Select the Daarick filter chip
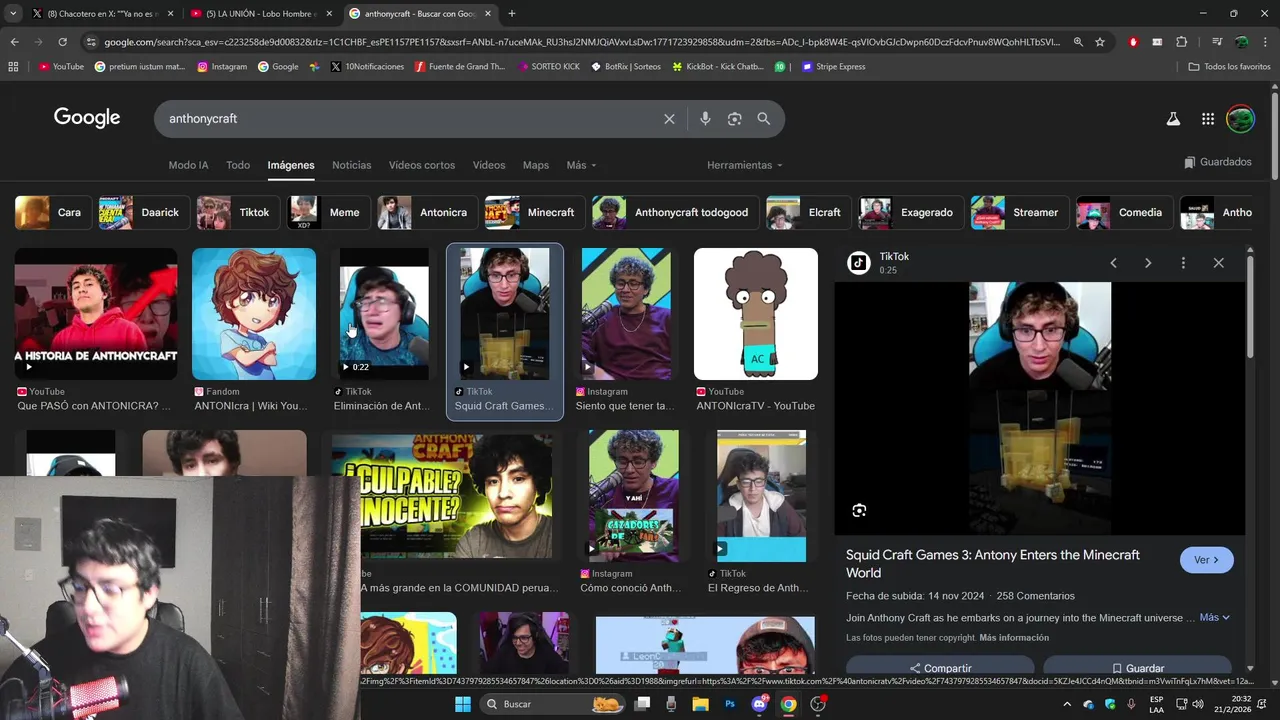The width and height of the screenshot is (1280, 720). point(143,213)
